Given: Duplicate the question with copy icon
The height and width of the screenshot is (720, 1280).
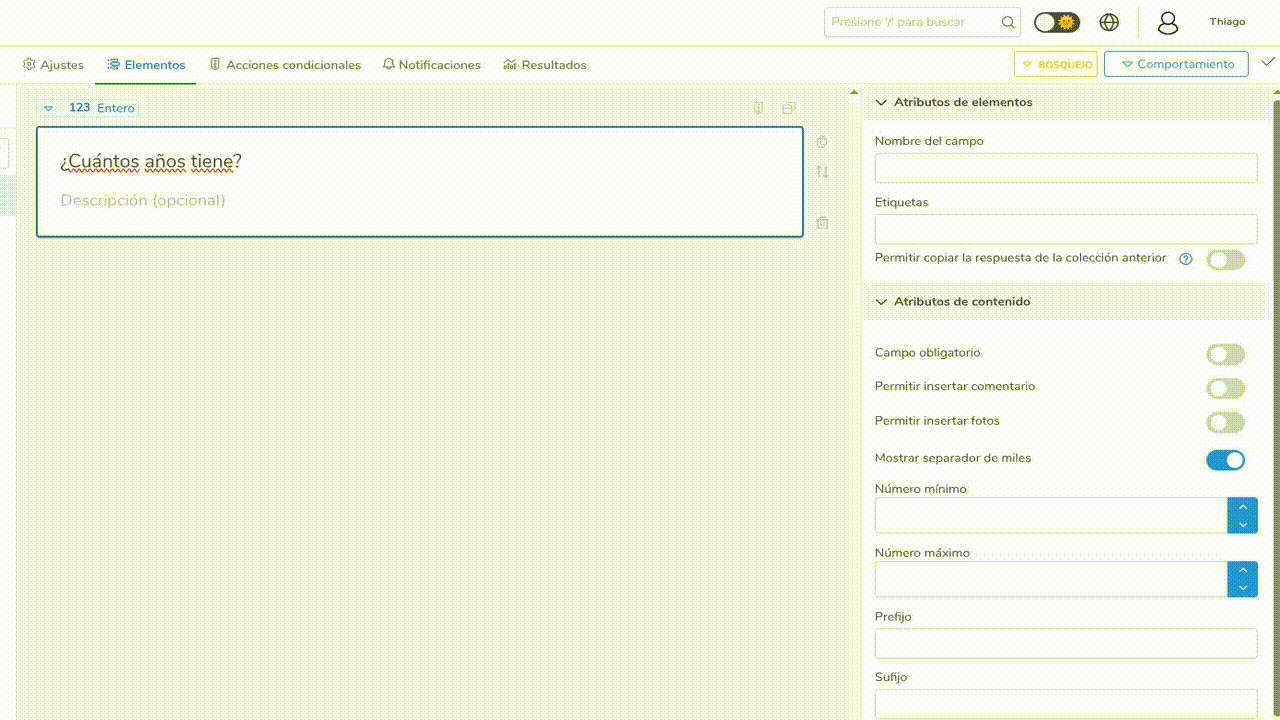Looking at the screenshot, I should [822, 142].
